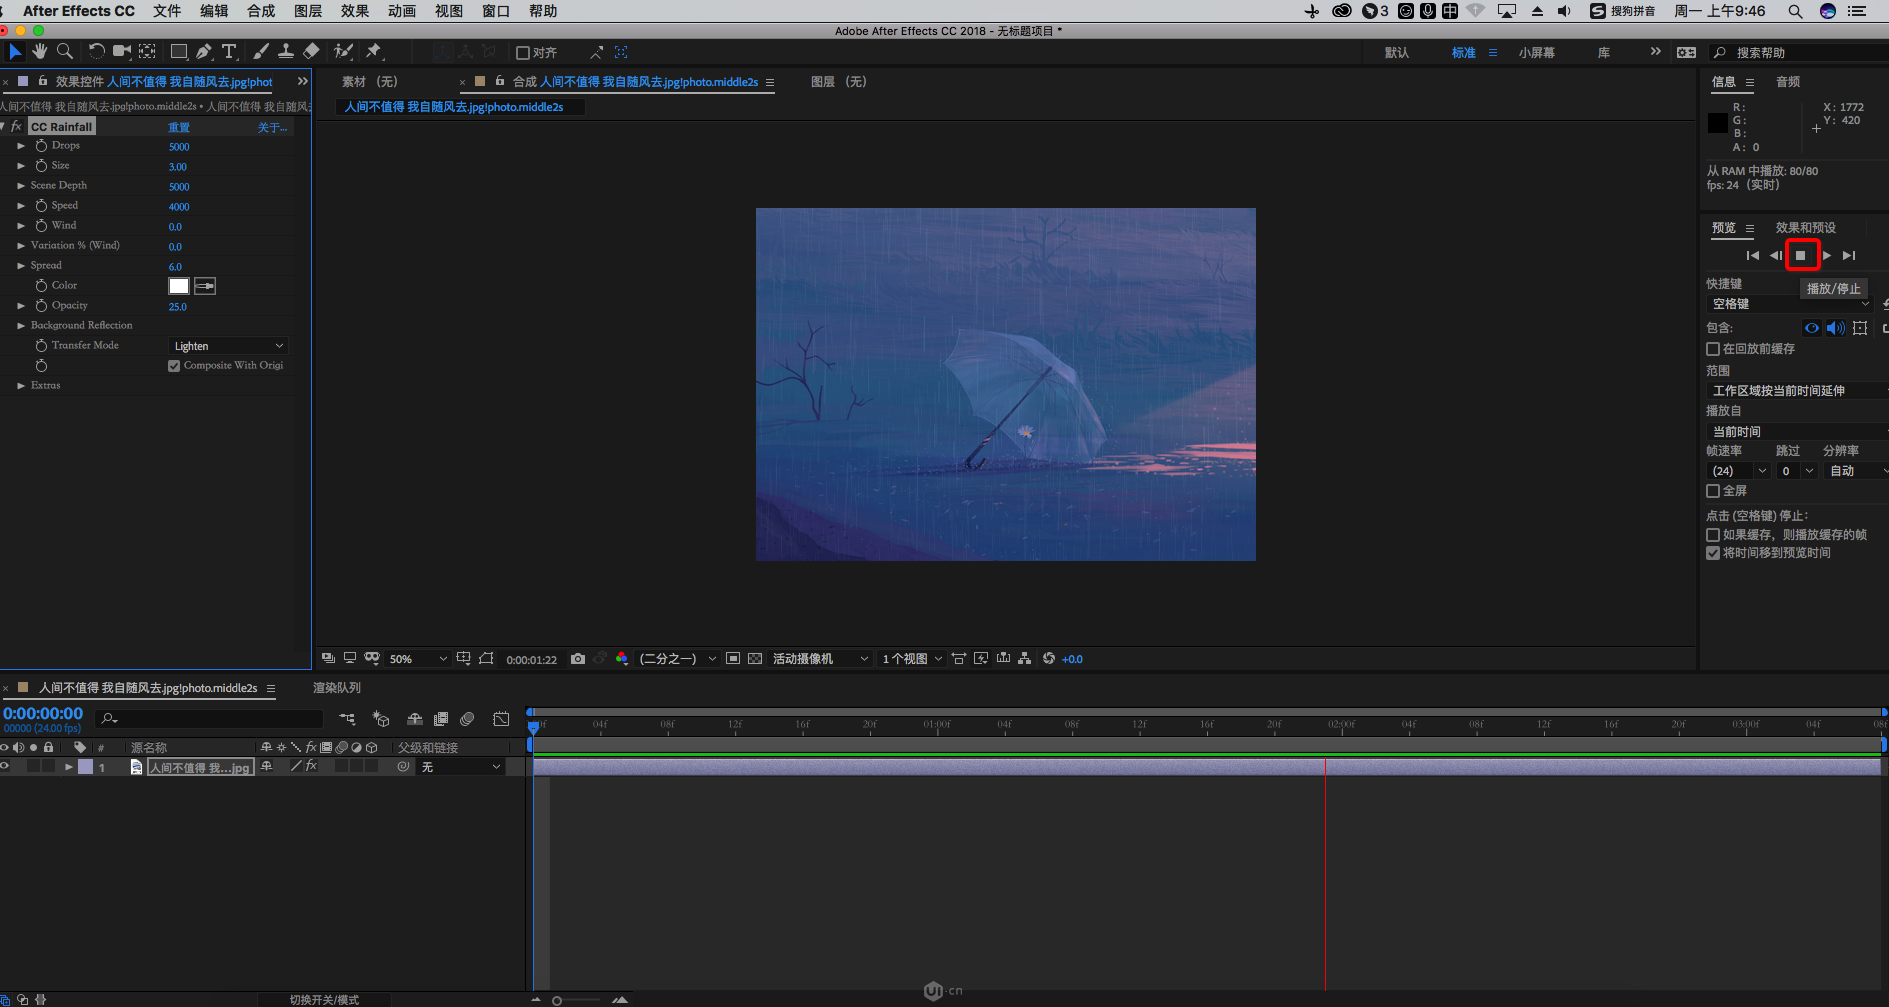Viewport: 1889px width, 1007px height.
Task: Expand the Drops property
Action: 21,146
